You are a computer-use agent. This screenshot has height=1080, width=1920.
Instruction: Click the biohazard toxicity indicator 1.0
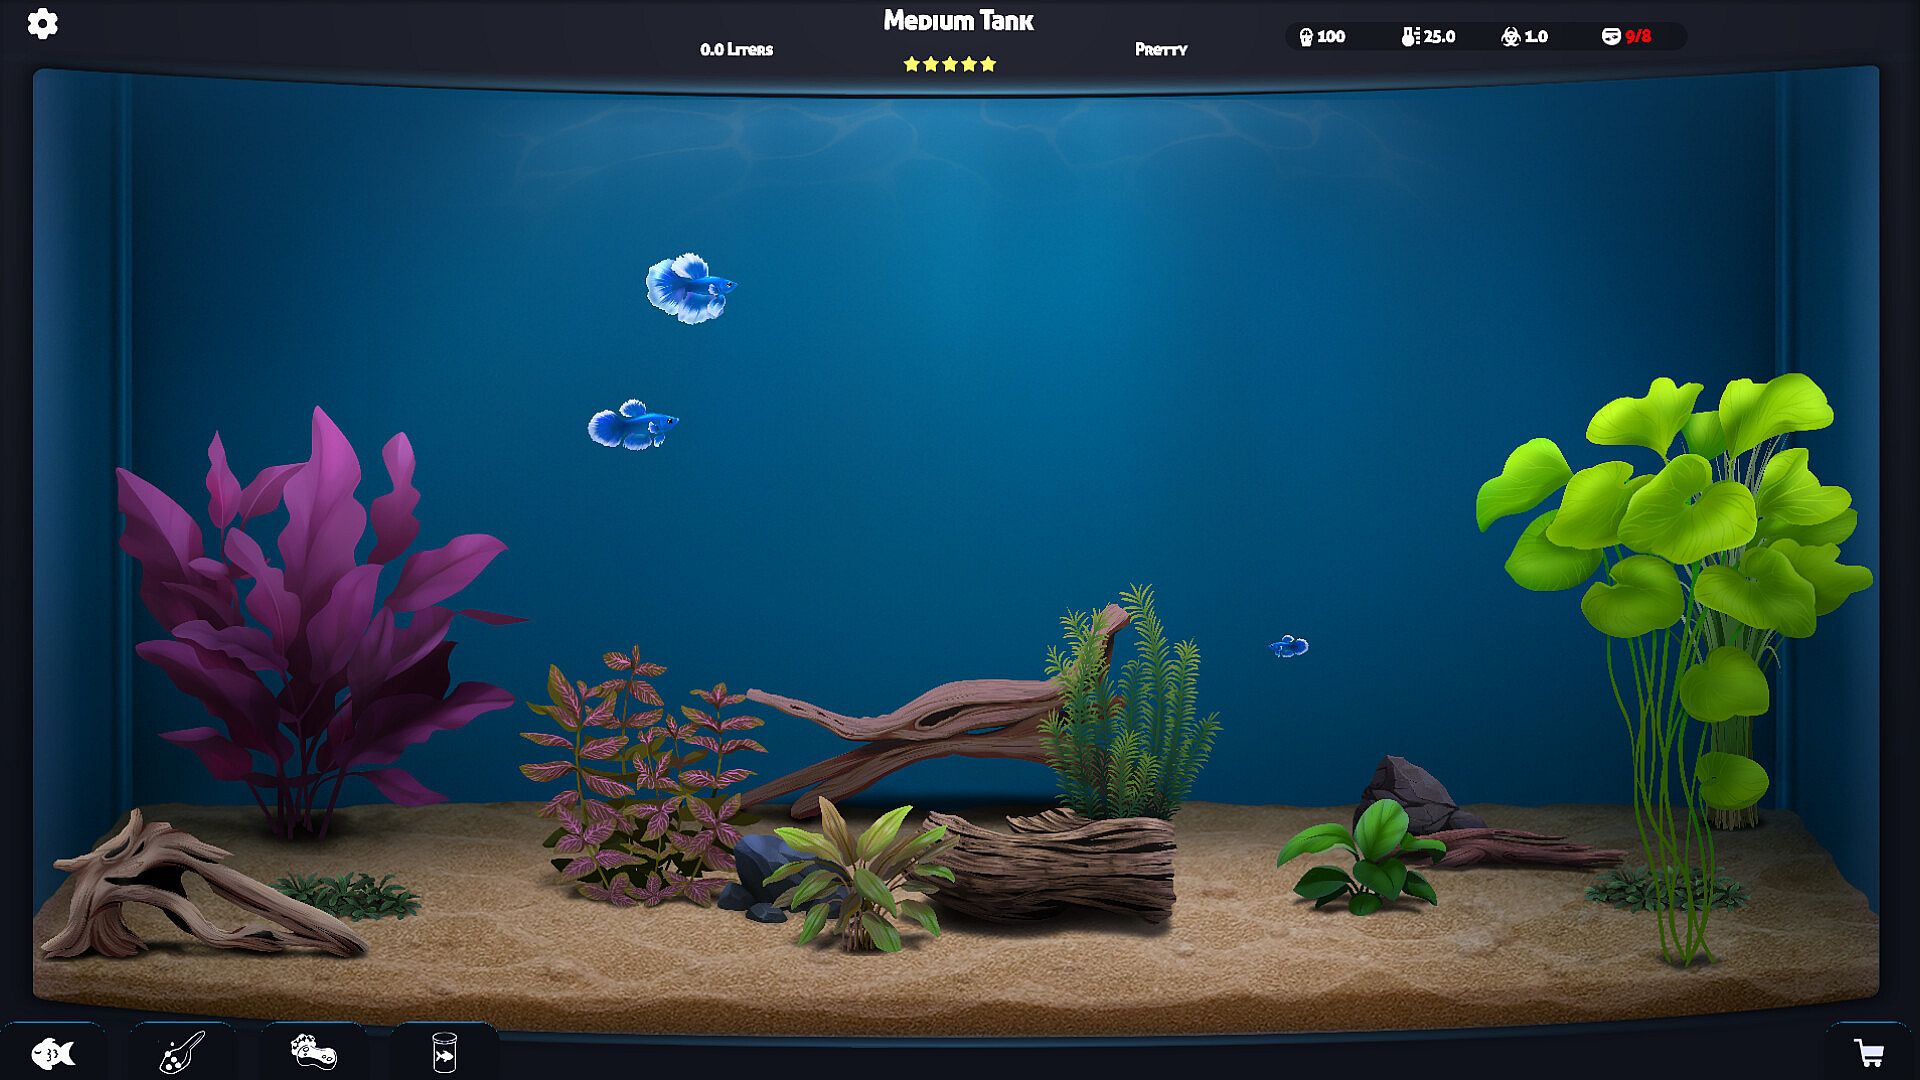click(x=1524, y=37)
